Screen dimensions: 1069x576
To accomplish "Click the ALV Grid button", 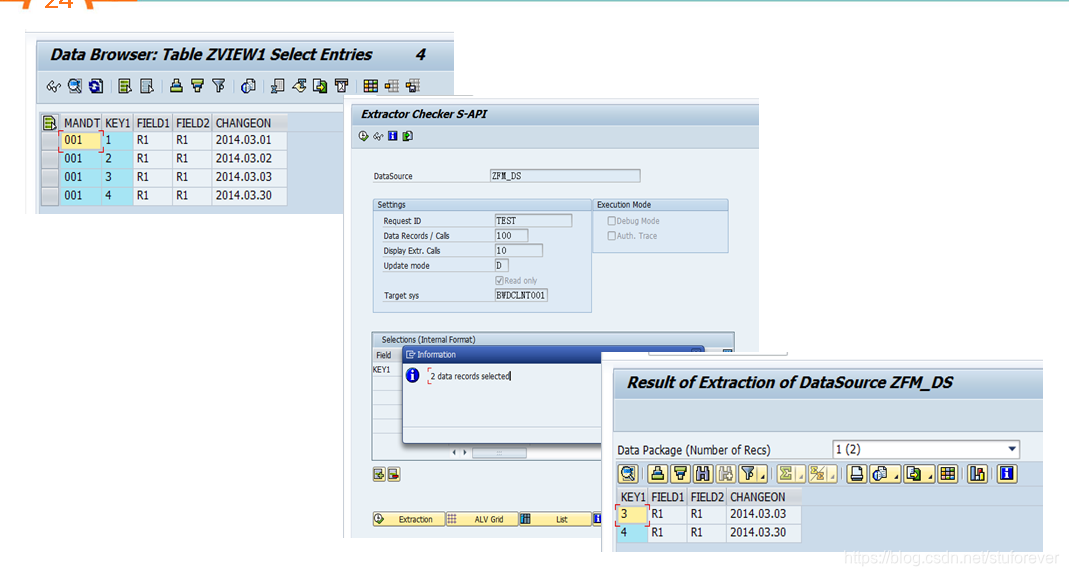I will [482, 519].
